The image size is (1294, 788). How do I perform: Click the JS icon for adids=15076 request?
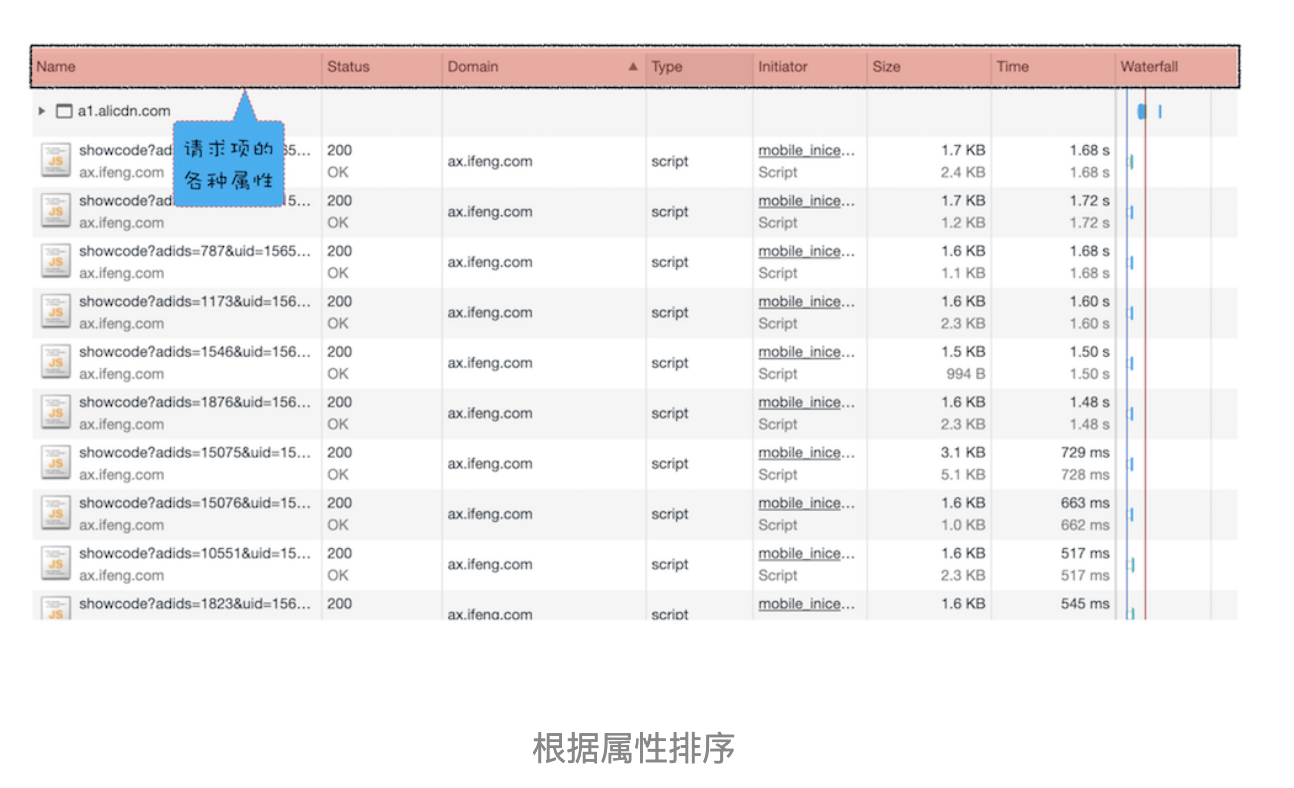click(56, 513)
